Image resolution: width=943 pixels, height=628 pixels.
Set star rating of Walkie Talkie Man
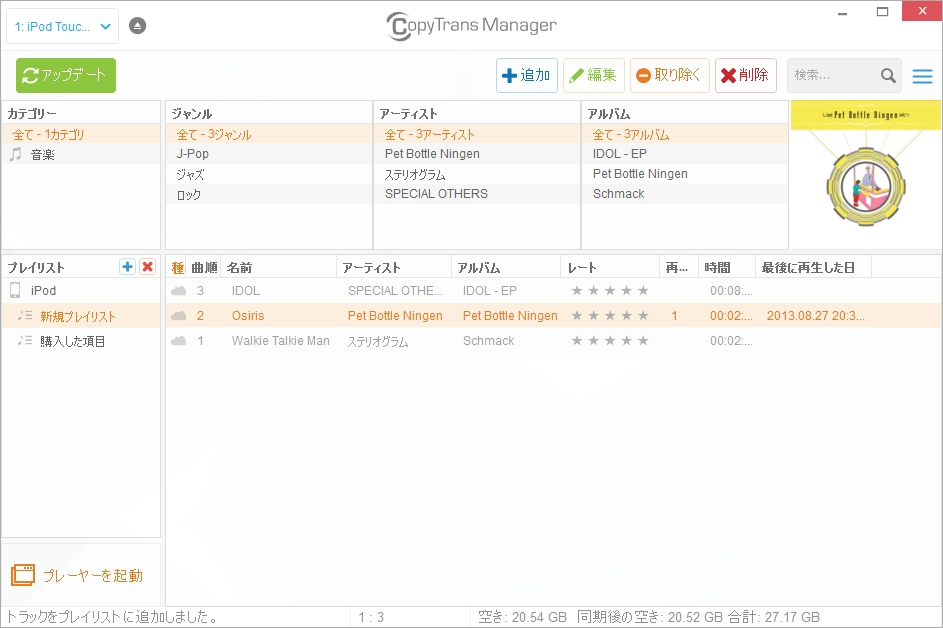(x=610, y=341)
